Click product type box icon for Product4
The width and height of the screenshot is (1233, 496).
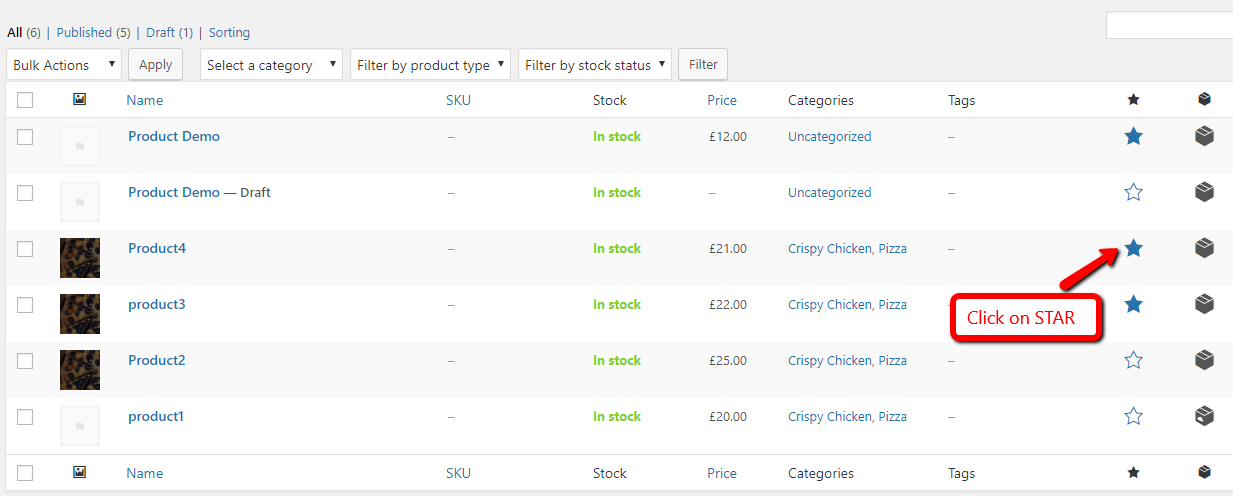point(1204,248)
